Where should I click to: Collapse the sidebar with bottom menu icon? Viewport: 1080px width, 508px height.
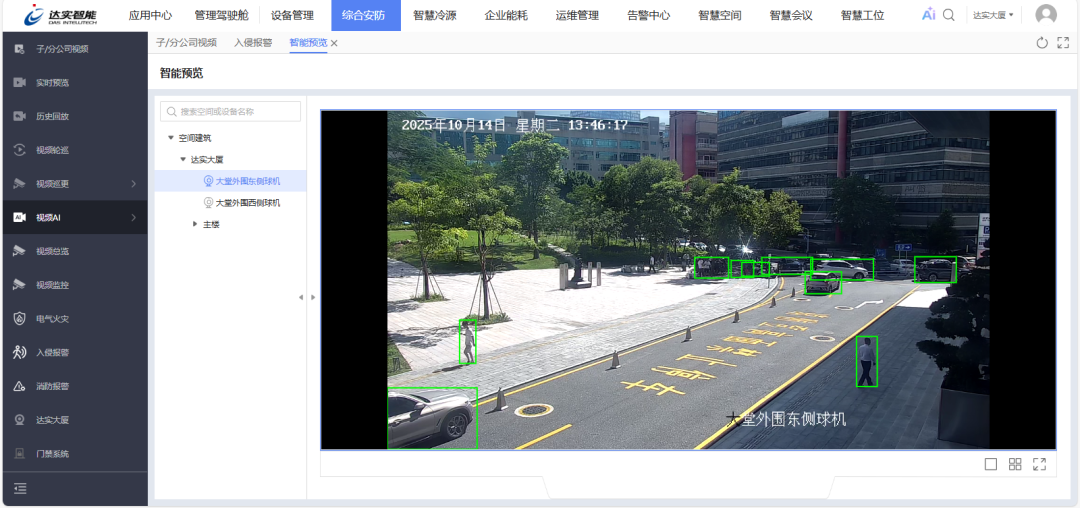(20, 489)
